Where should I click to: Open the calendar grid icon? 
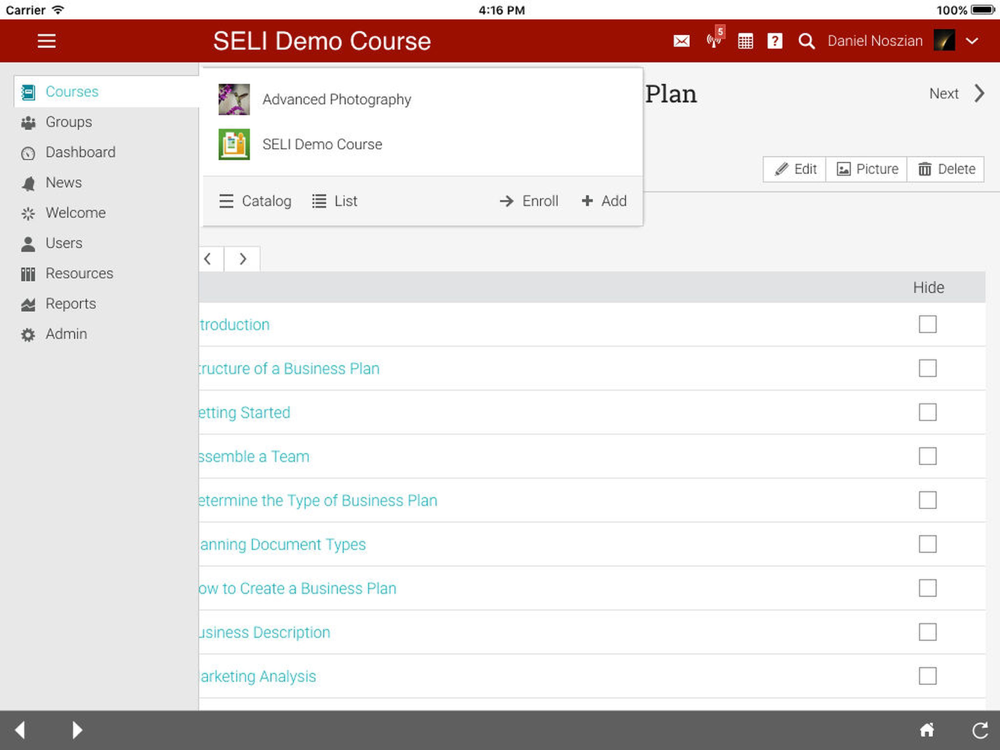(x=745, y=41)
